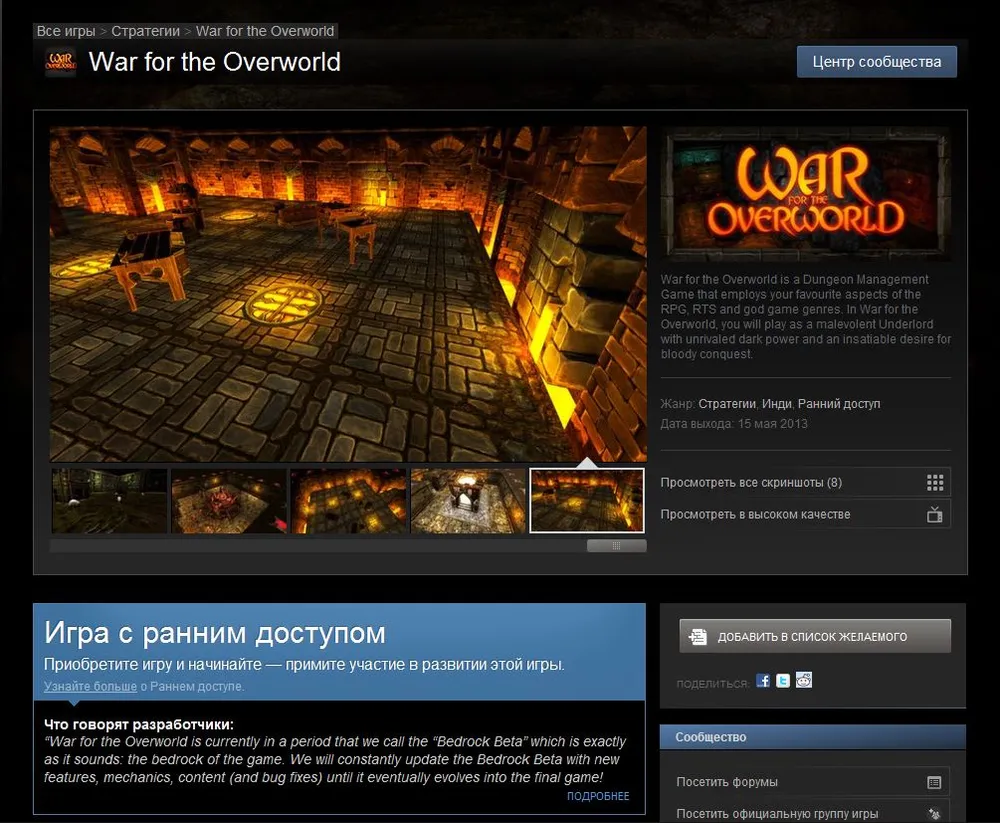Open Узнайте больше about early access

(x=90, y=686)
